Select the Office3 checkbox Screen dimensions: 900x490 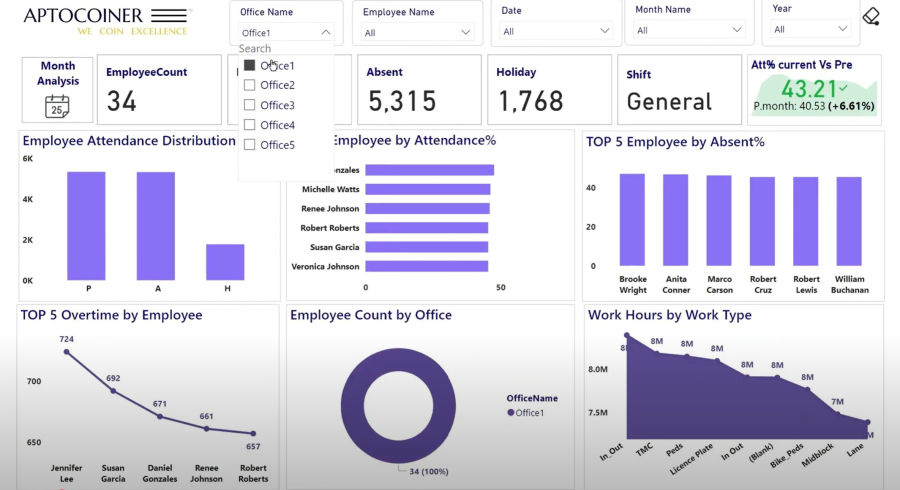coord(250,105)
